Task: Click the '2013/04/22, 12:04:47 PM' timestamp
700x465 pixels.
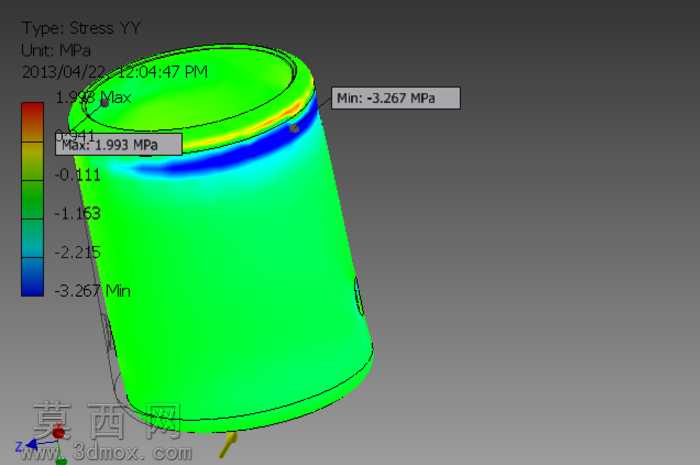Action: pyautogui.click(x=115, y=72)
